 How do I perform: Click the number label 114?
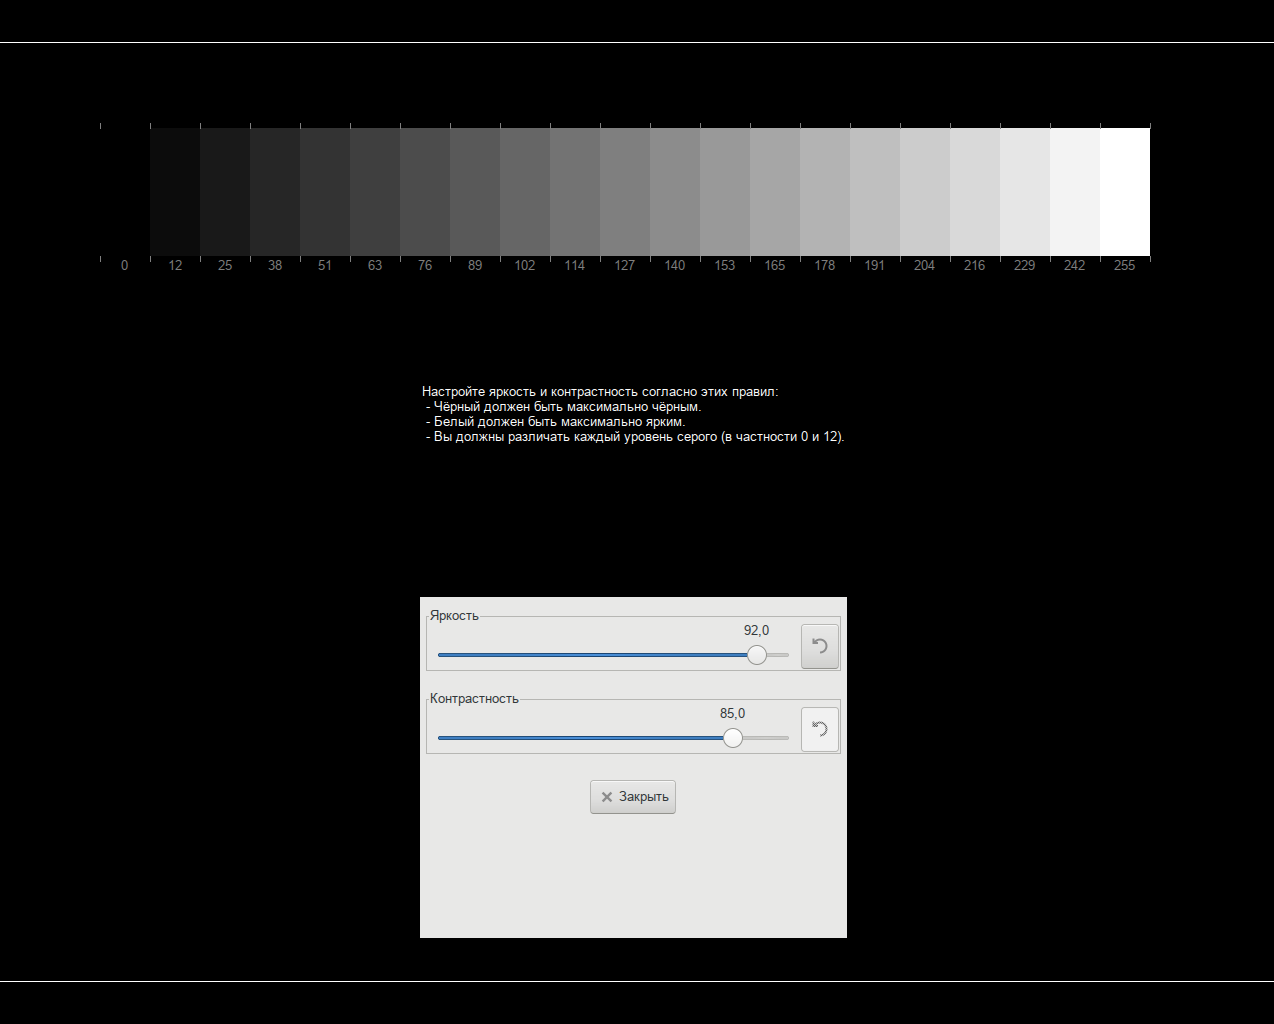point(575,266)
